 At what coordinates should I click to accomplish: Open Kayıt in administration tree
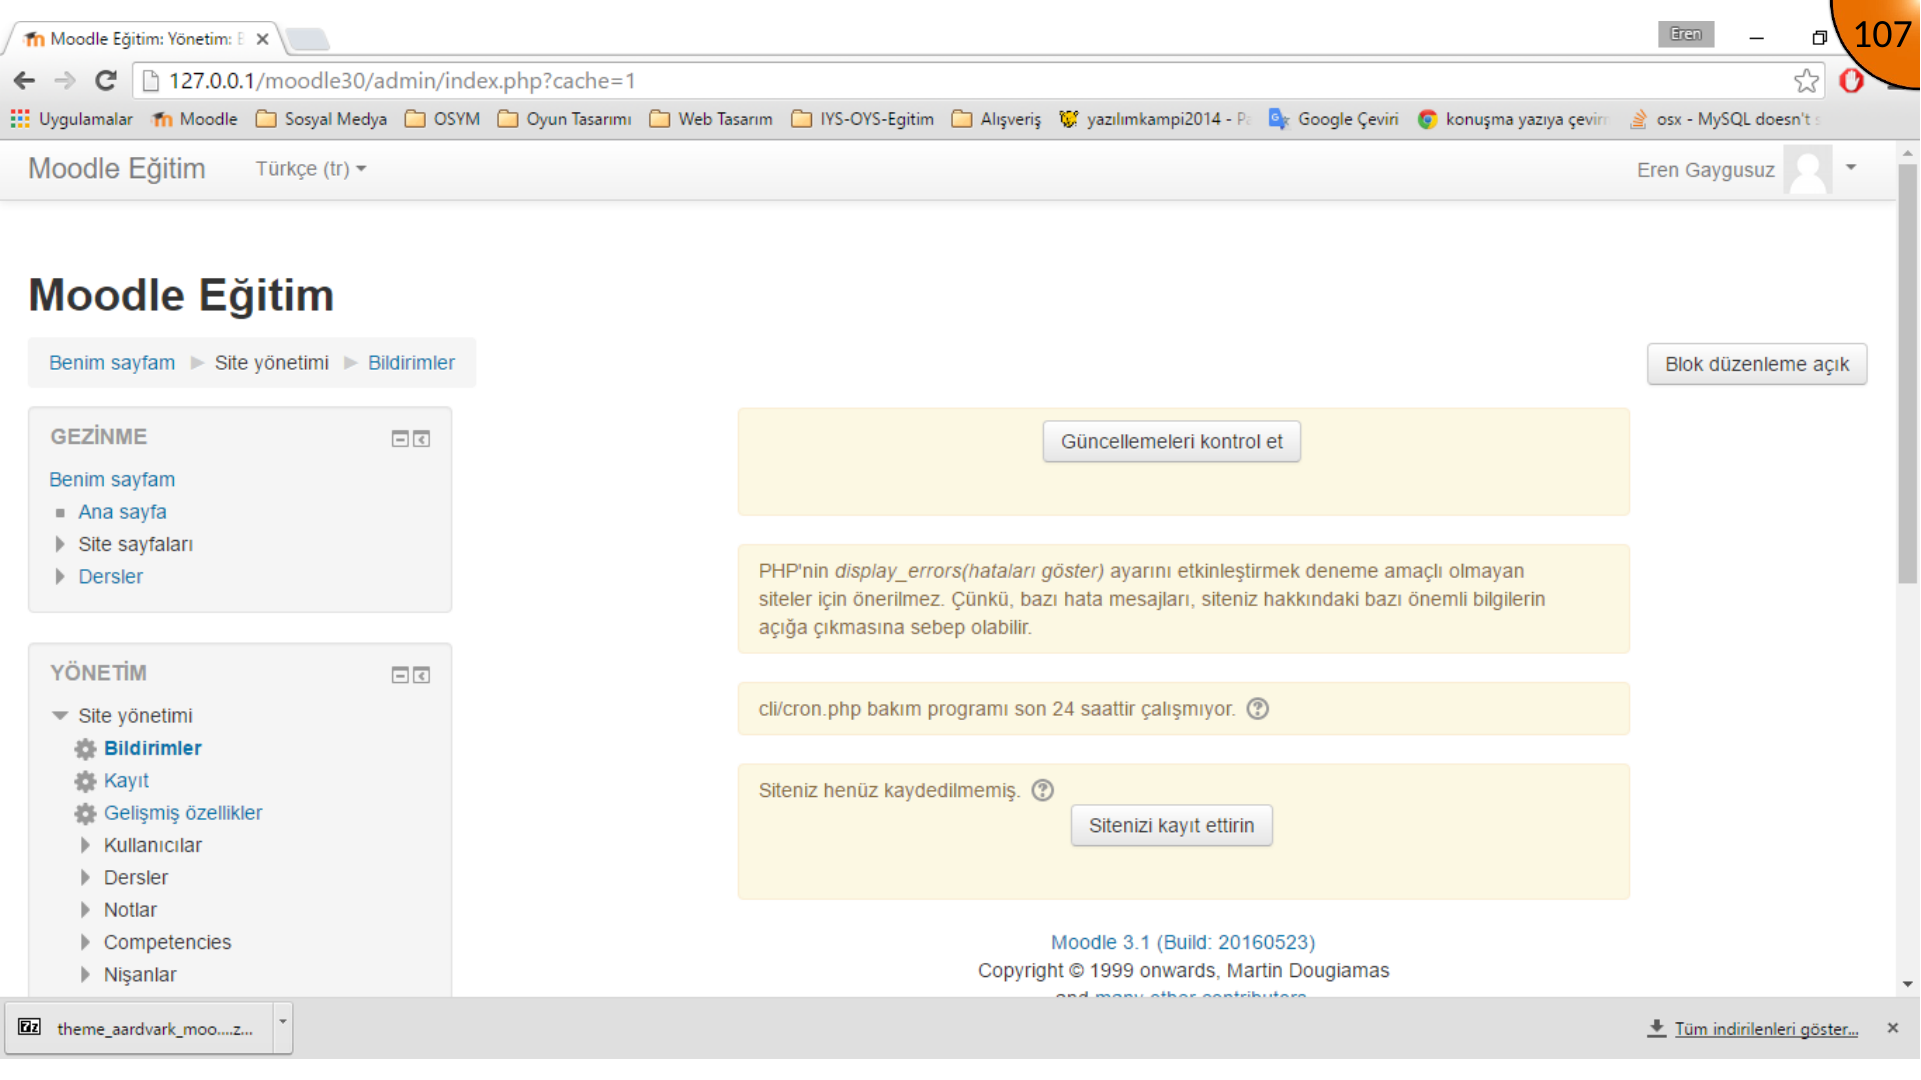(126, 781)
